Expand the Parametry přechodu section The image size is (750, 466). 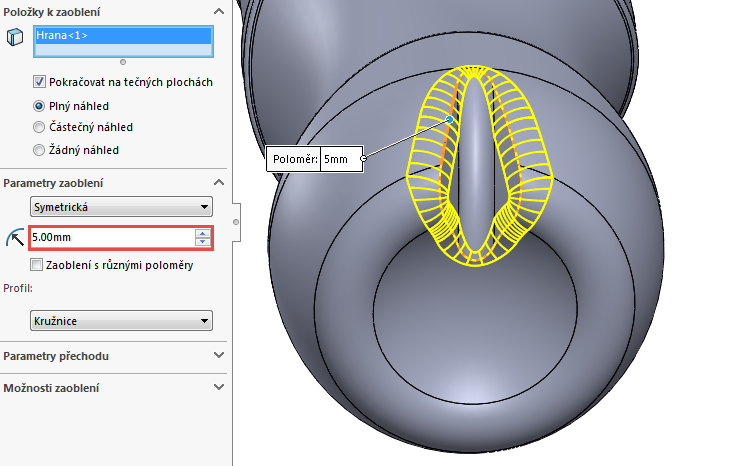219,355
